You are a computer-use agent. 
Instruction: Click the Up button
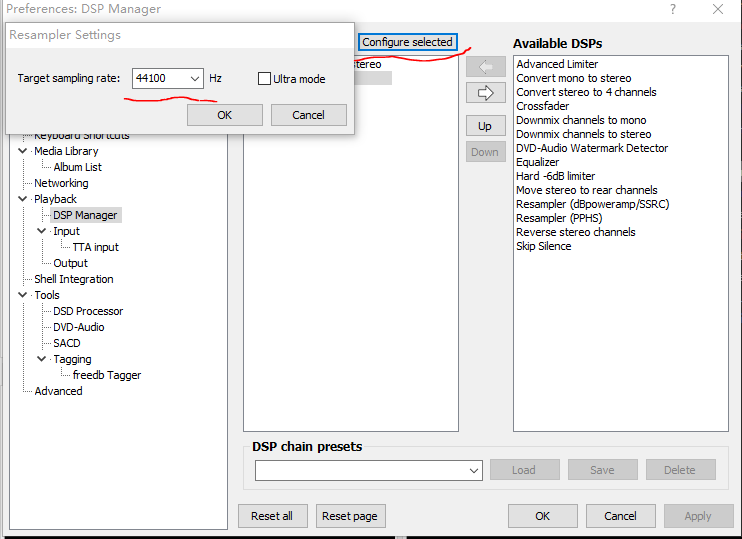point(485,126)
